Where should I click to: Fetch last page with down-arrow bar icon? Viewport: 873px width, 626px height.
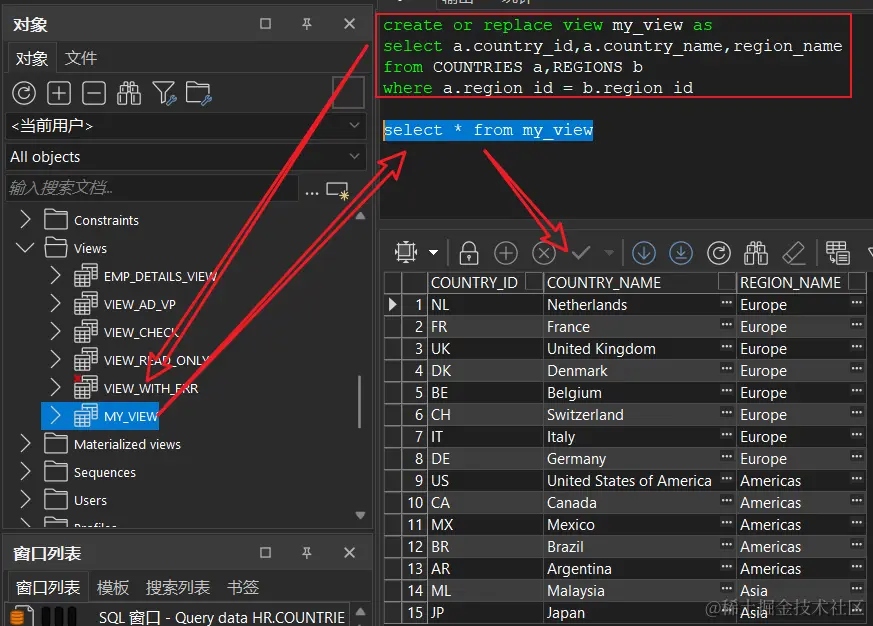[x=681, y=253]
